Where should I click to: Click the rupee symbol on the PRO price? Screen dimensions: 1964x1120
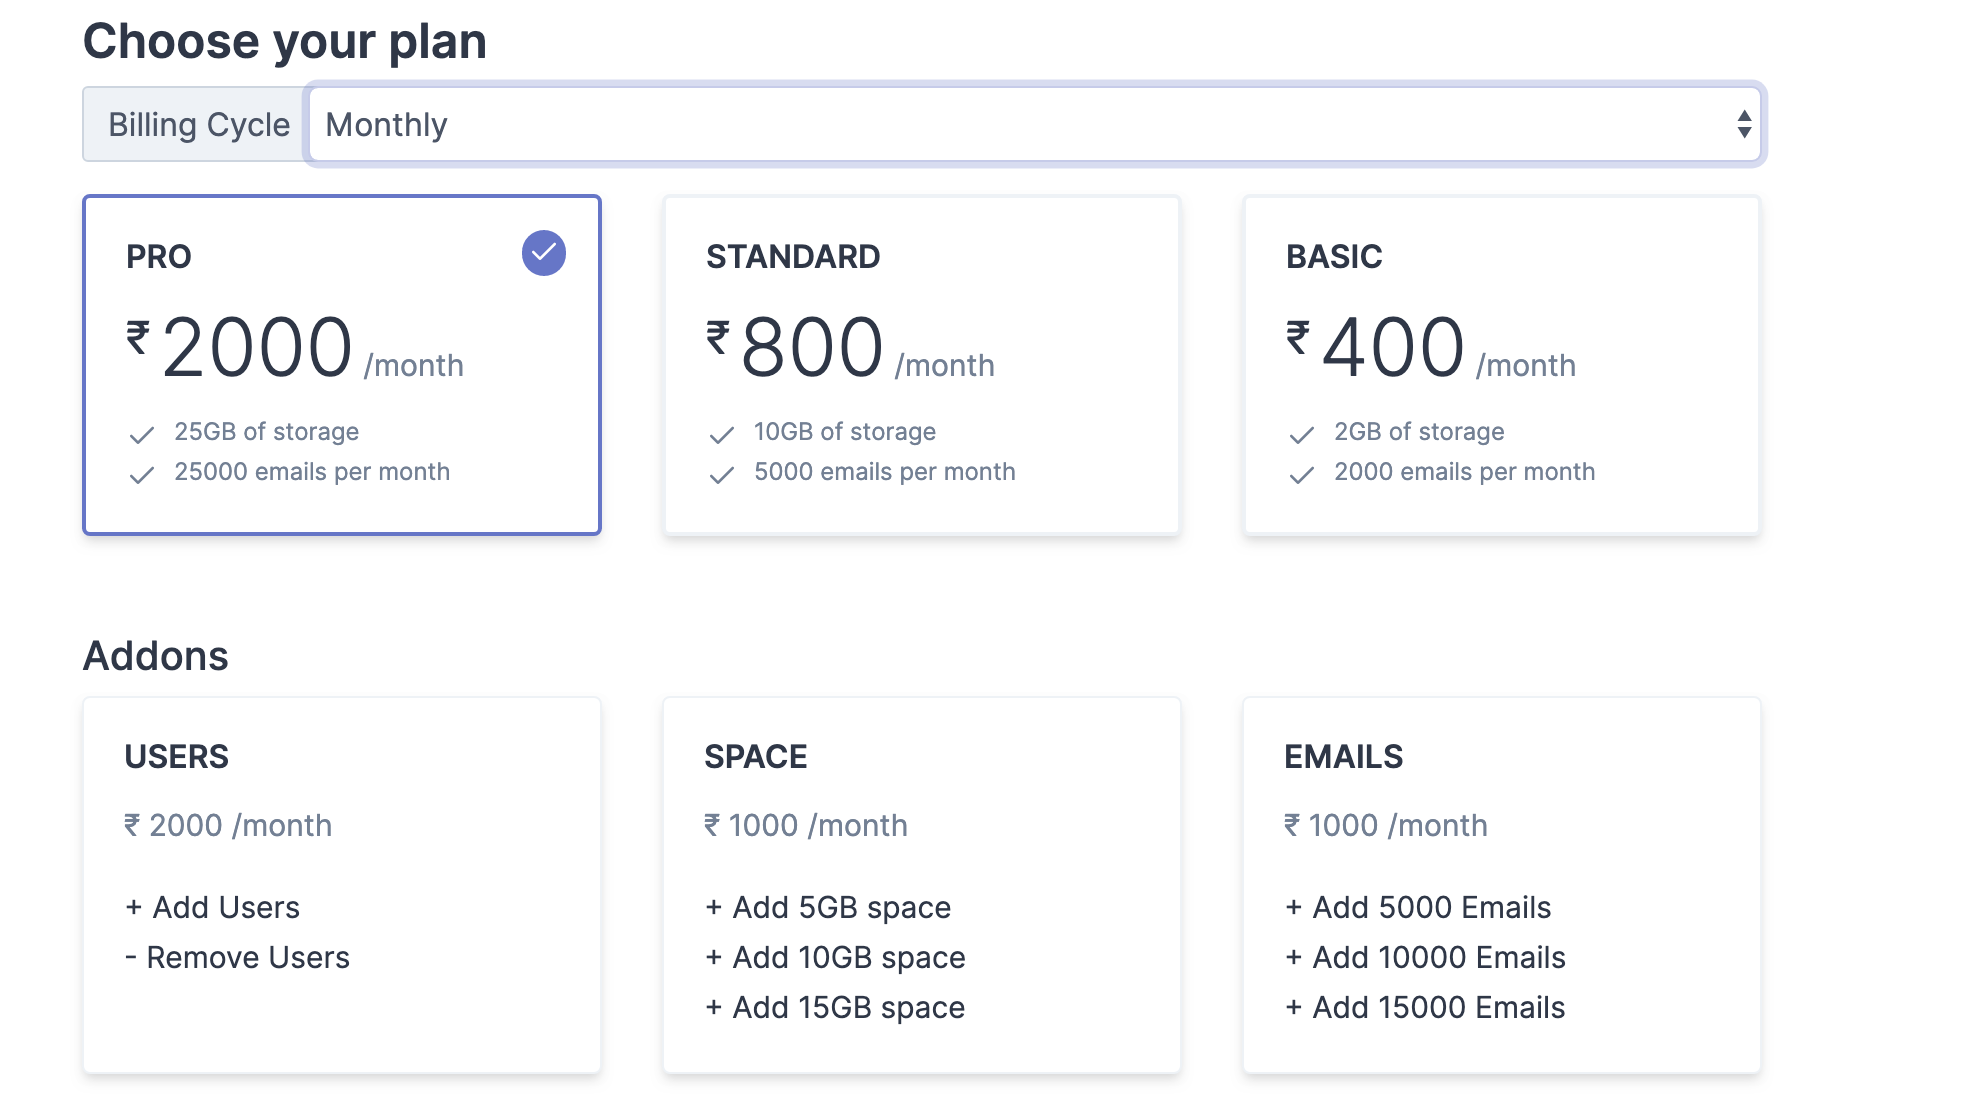pos(138,337)
